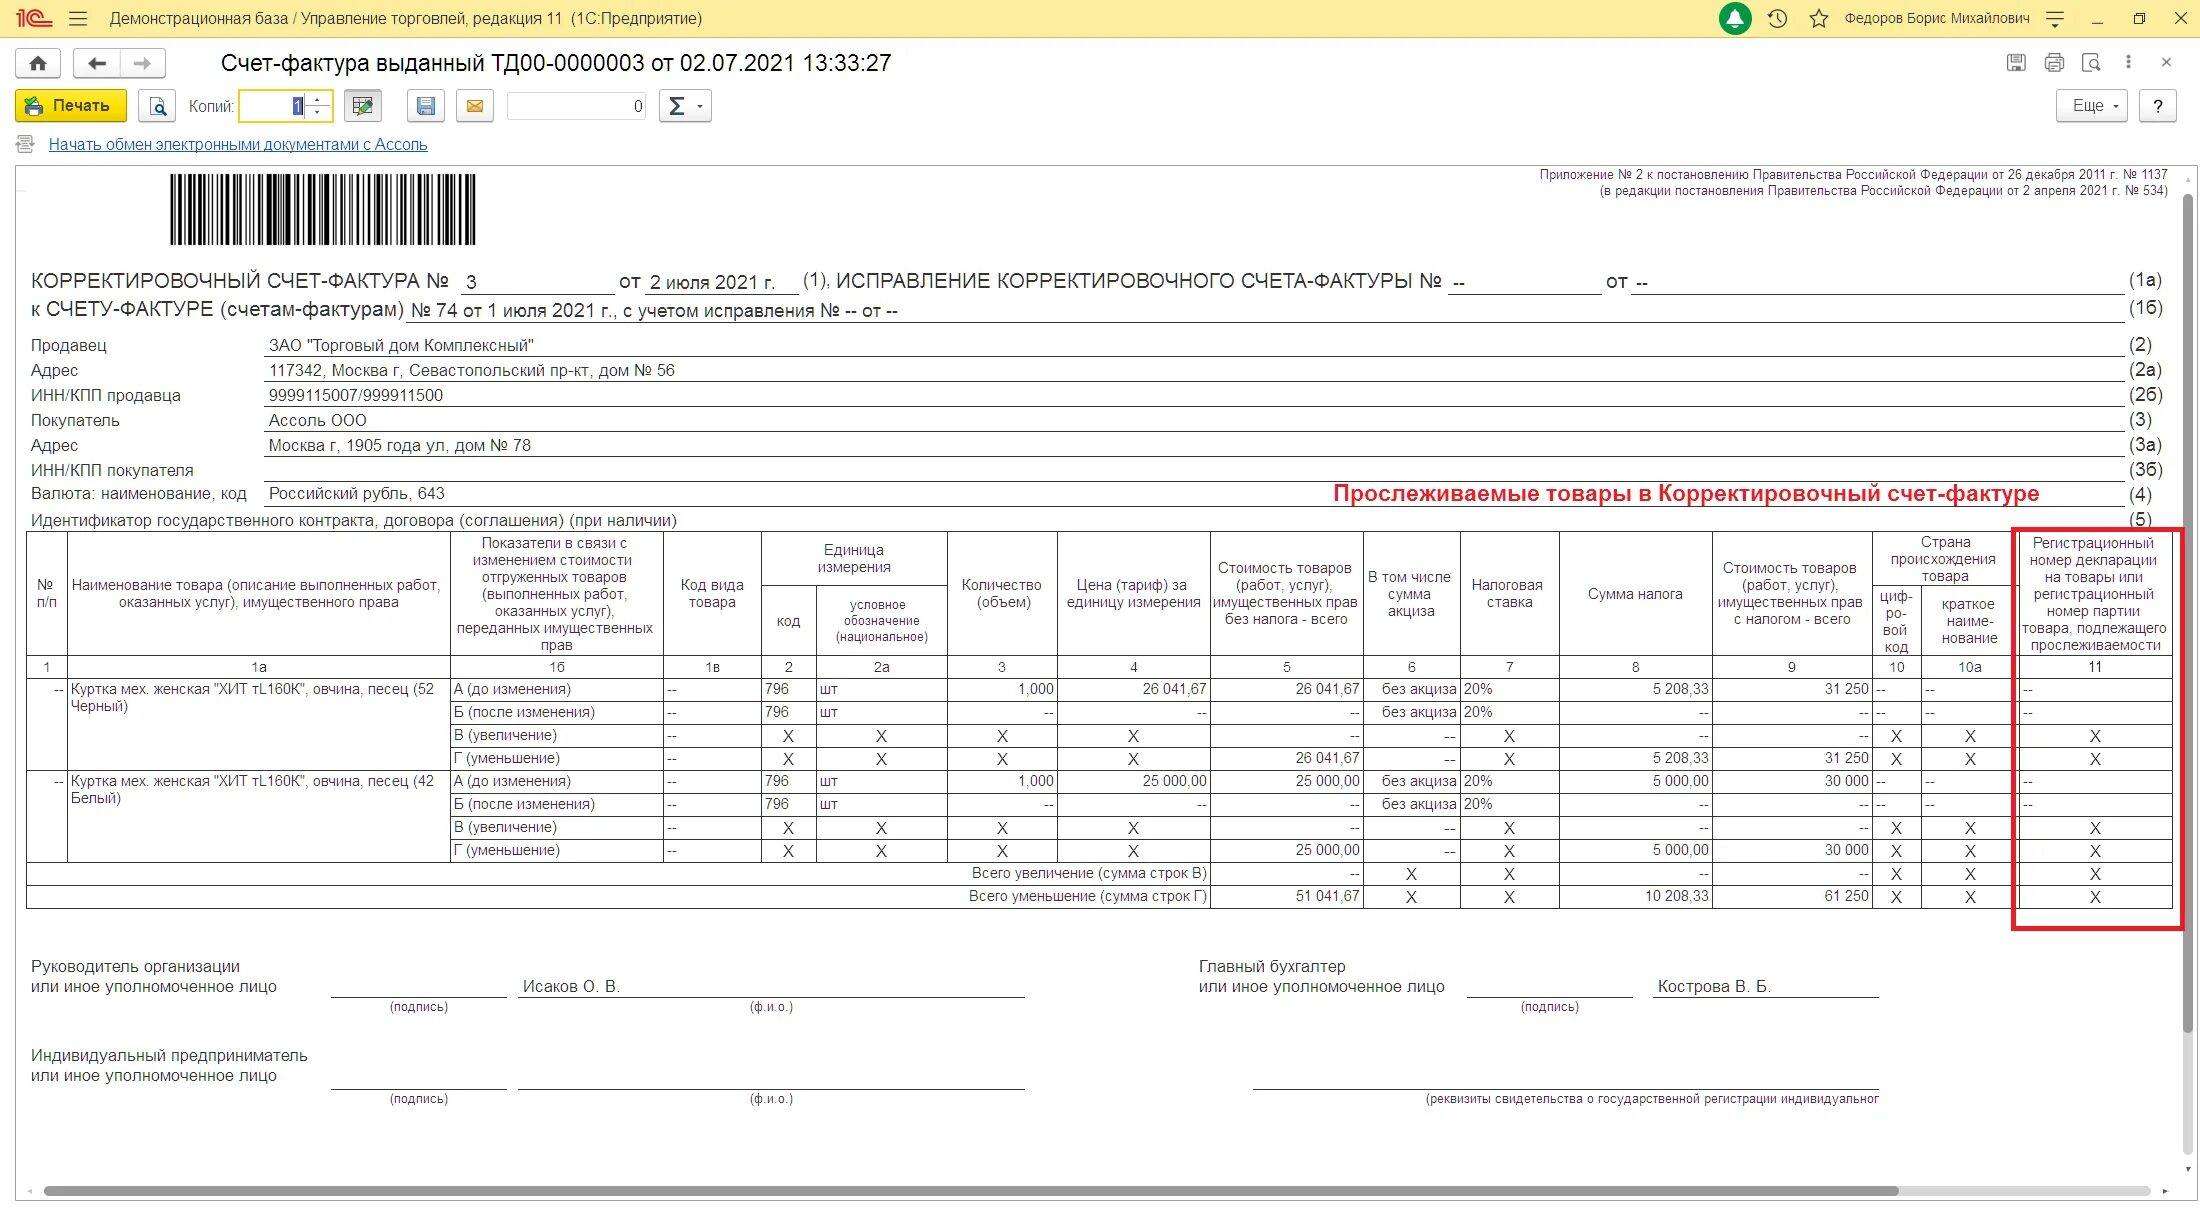Click the sum value field showing 0

point(577,106)
